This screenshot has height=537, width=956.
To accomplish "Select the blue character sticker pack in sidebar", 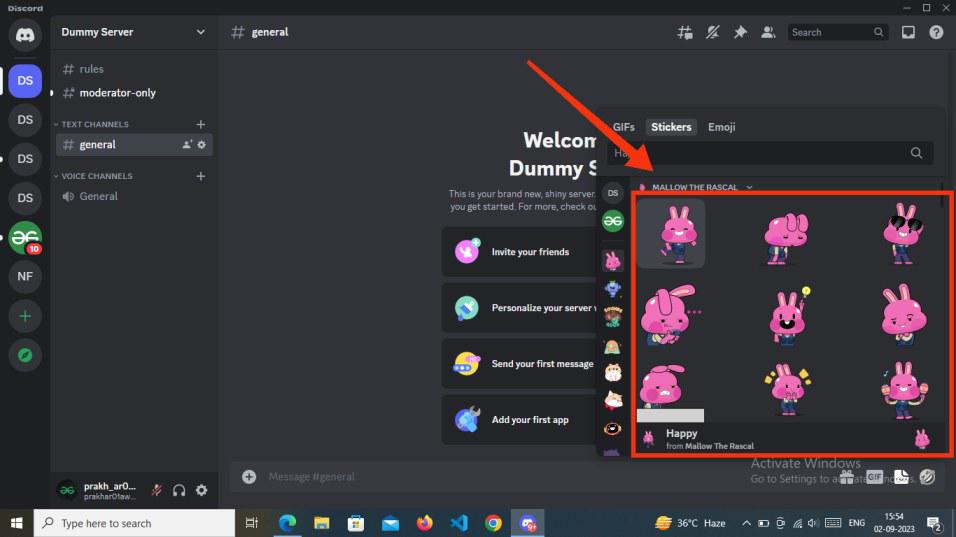I will [613, 288].
